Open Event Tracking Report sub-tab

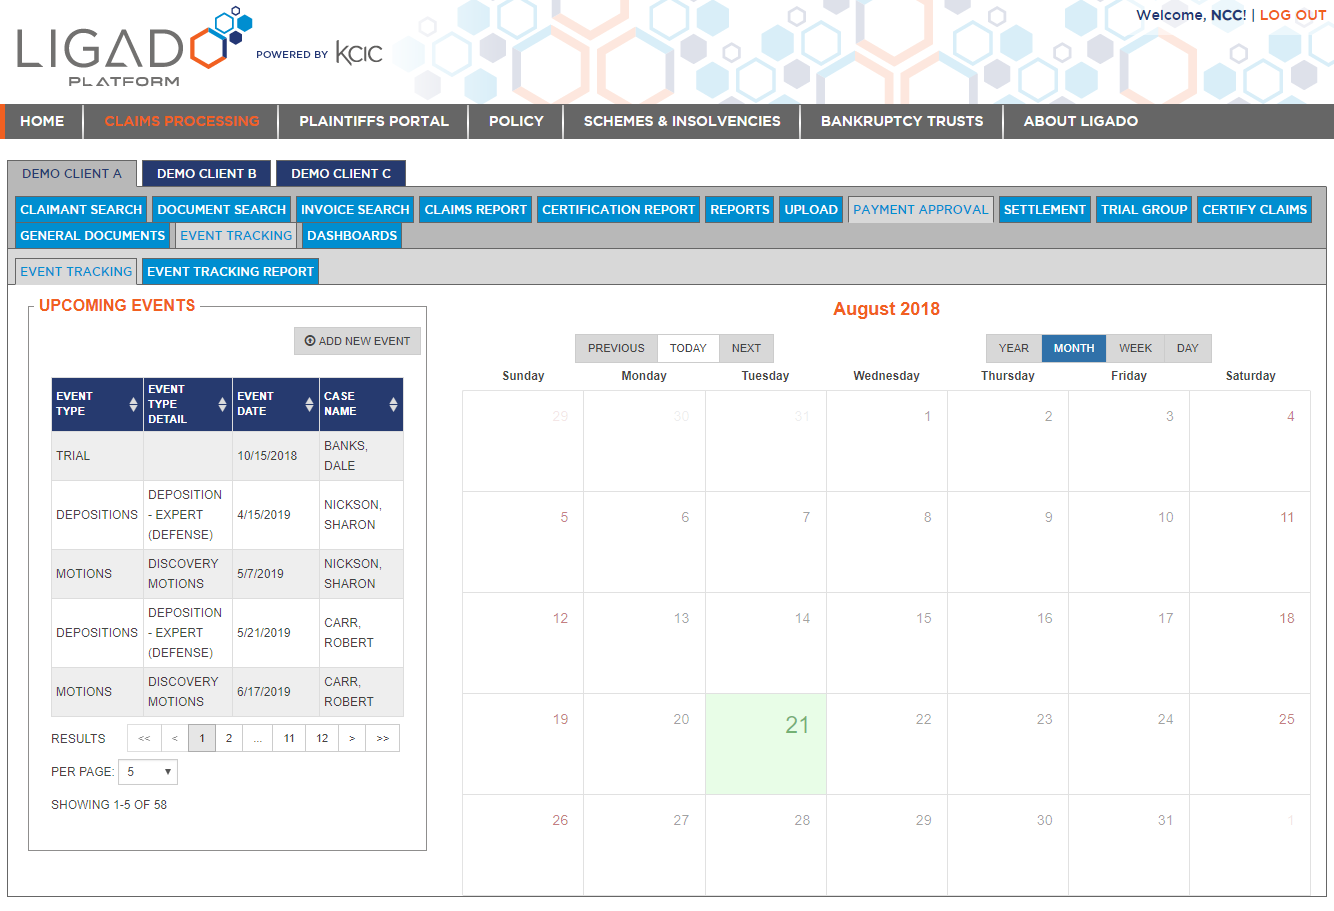point(231,271)
